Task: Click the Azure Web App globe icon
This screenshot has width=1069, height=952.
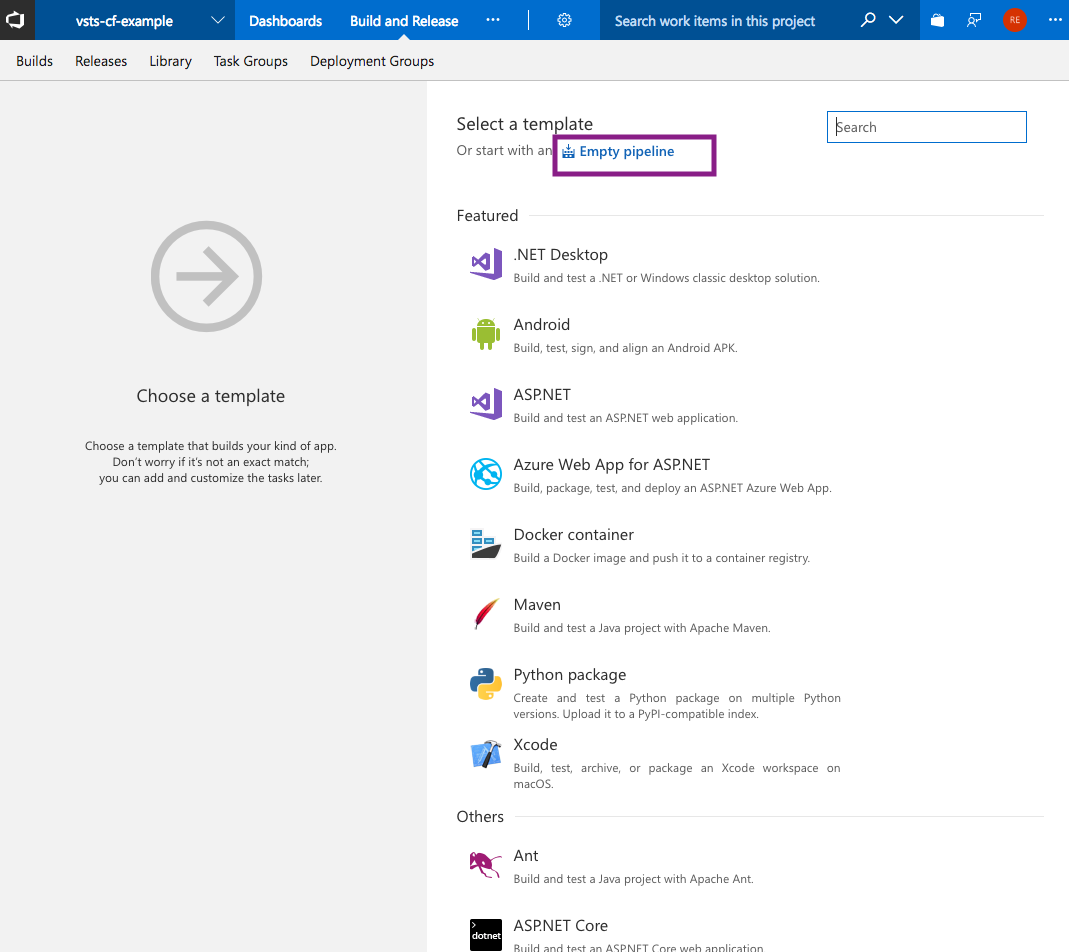Action: pos(486,474)
